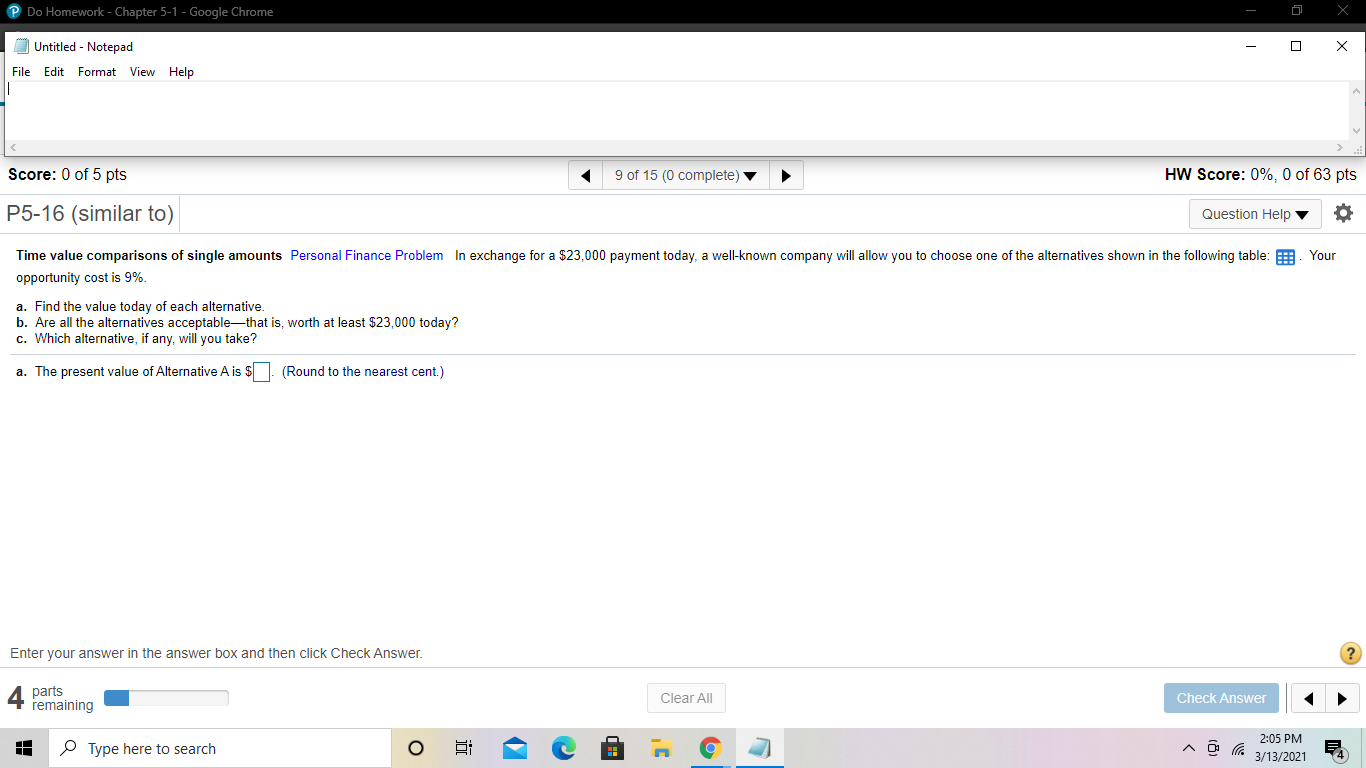Viewport: 1366px width, 768px height.
Task: Click the Personal Finance Problem link
Action: (x=366, y=256)
